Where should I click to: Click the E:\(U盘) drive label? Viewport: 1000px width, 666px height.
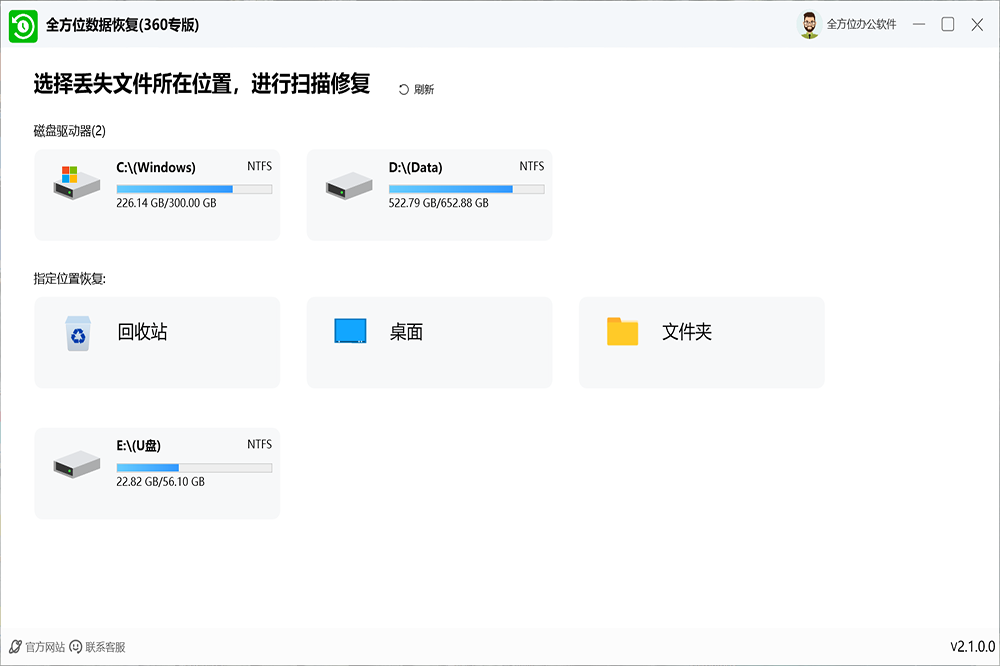pos(139,446)
